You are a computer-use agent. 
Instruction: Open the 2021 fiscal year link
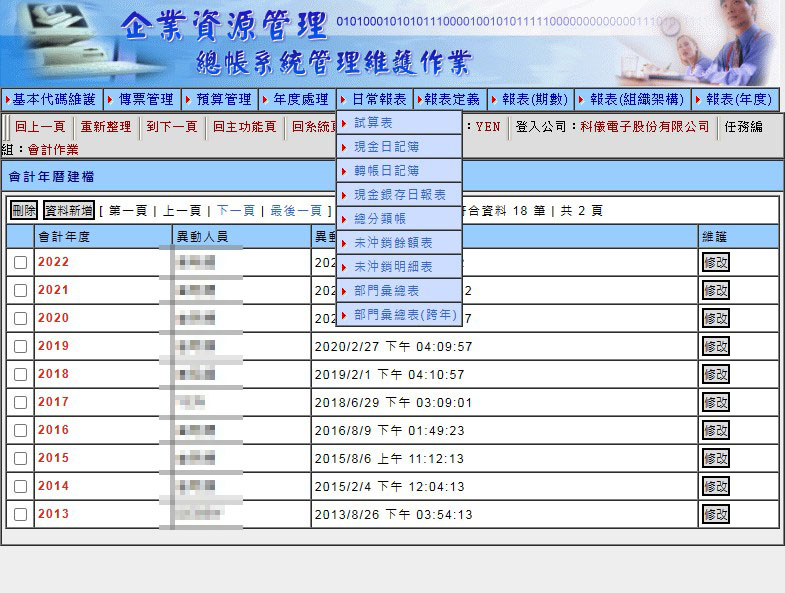54,290
